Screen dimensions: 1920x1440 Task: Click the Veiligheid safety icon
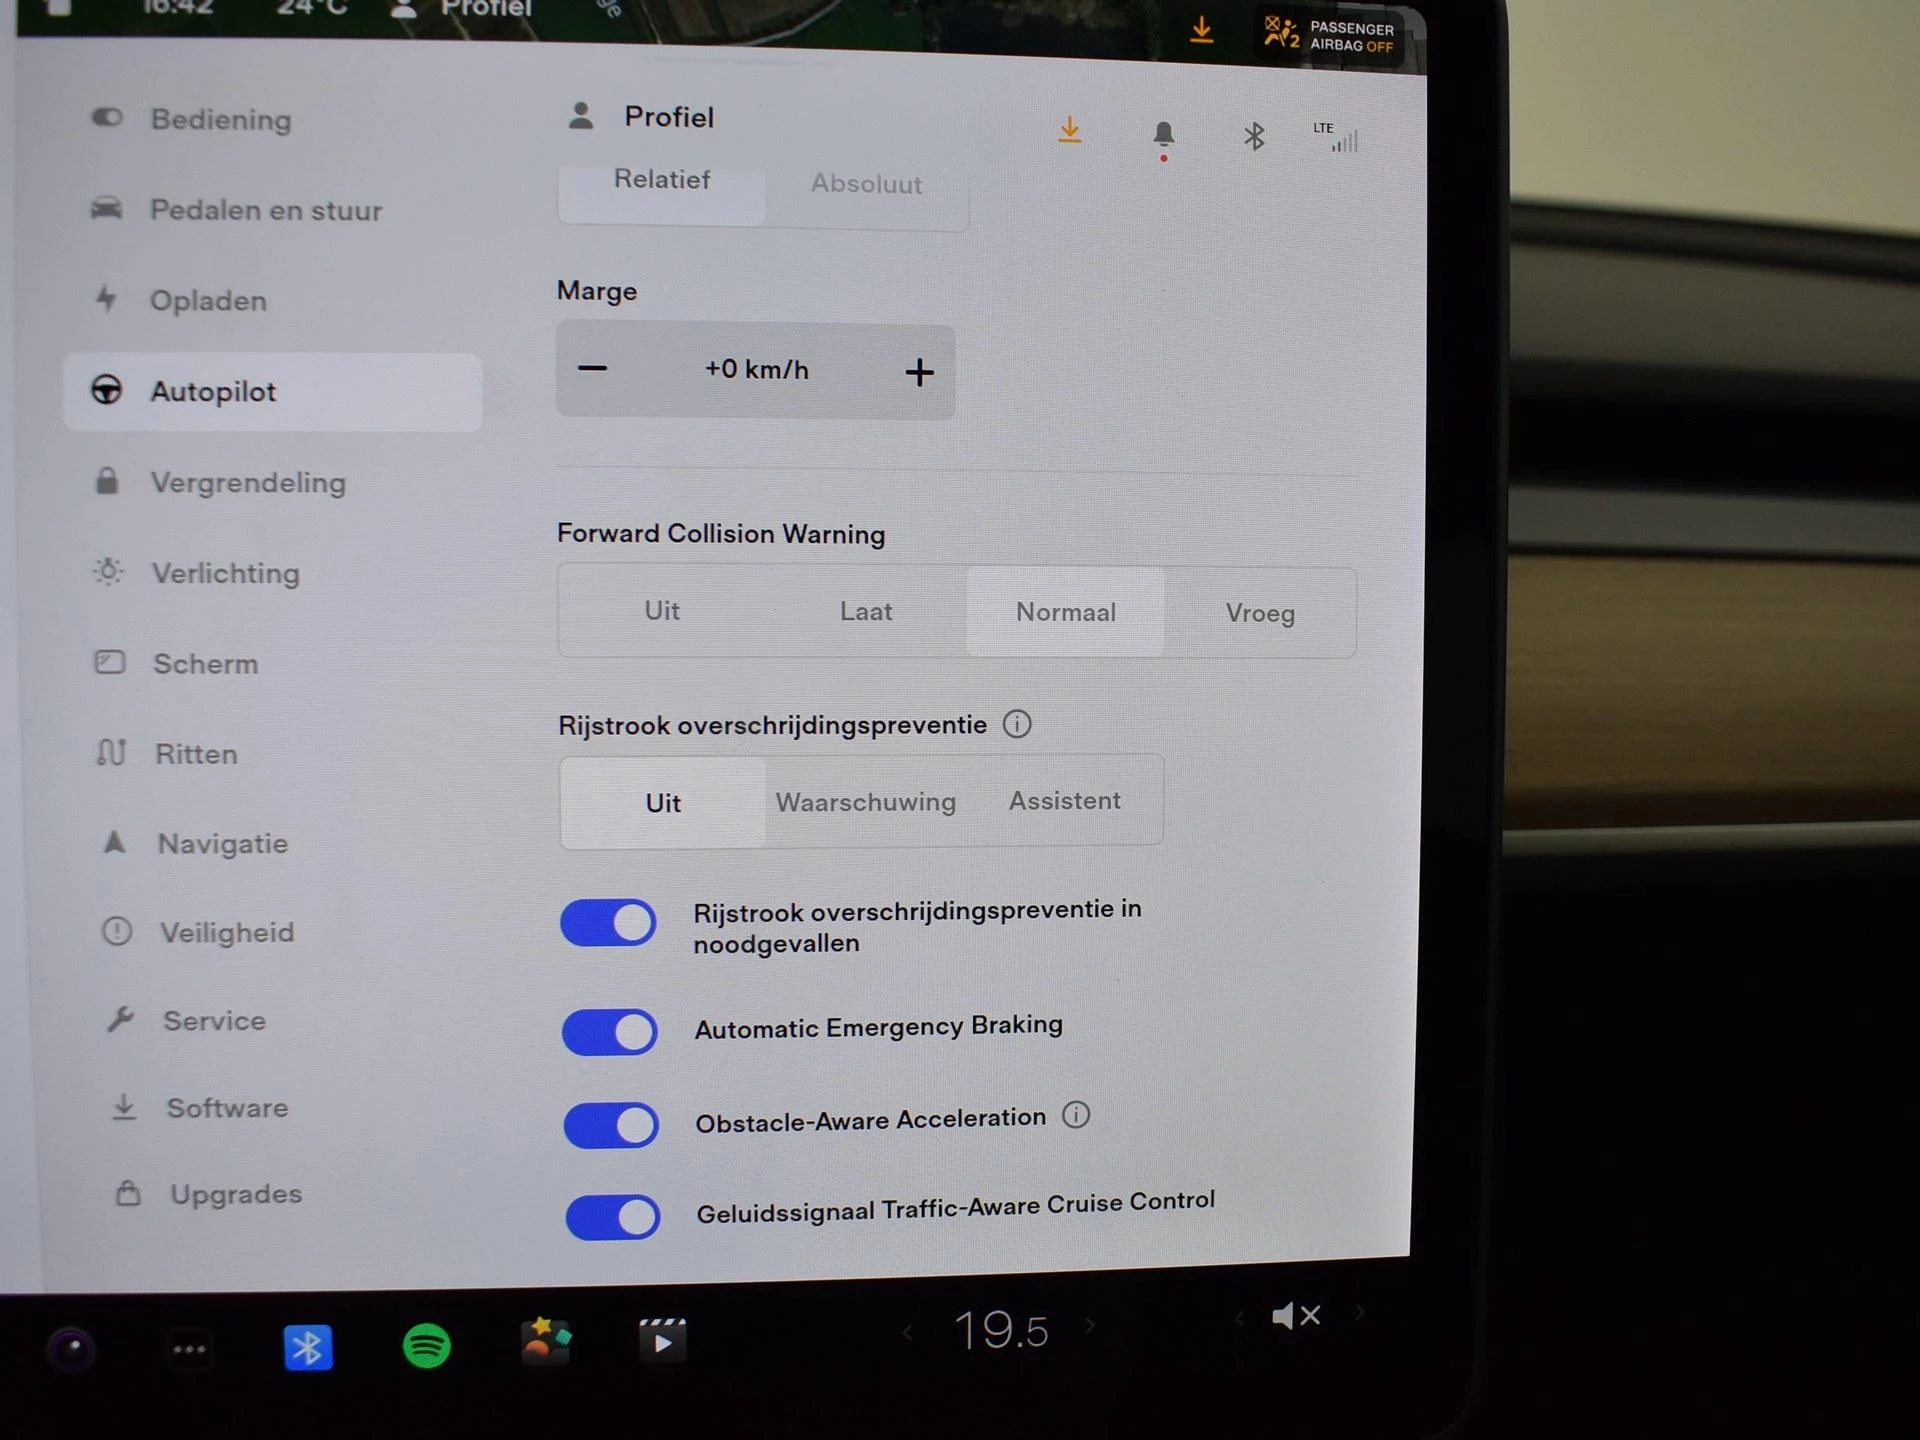113,933
